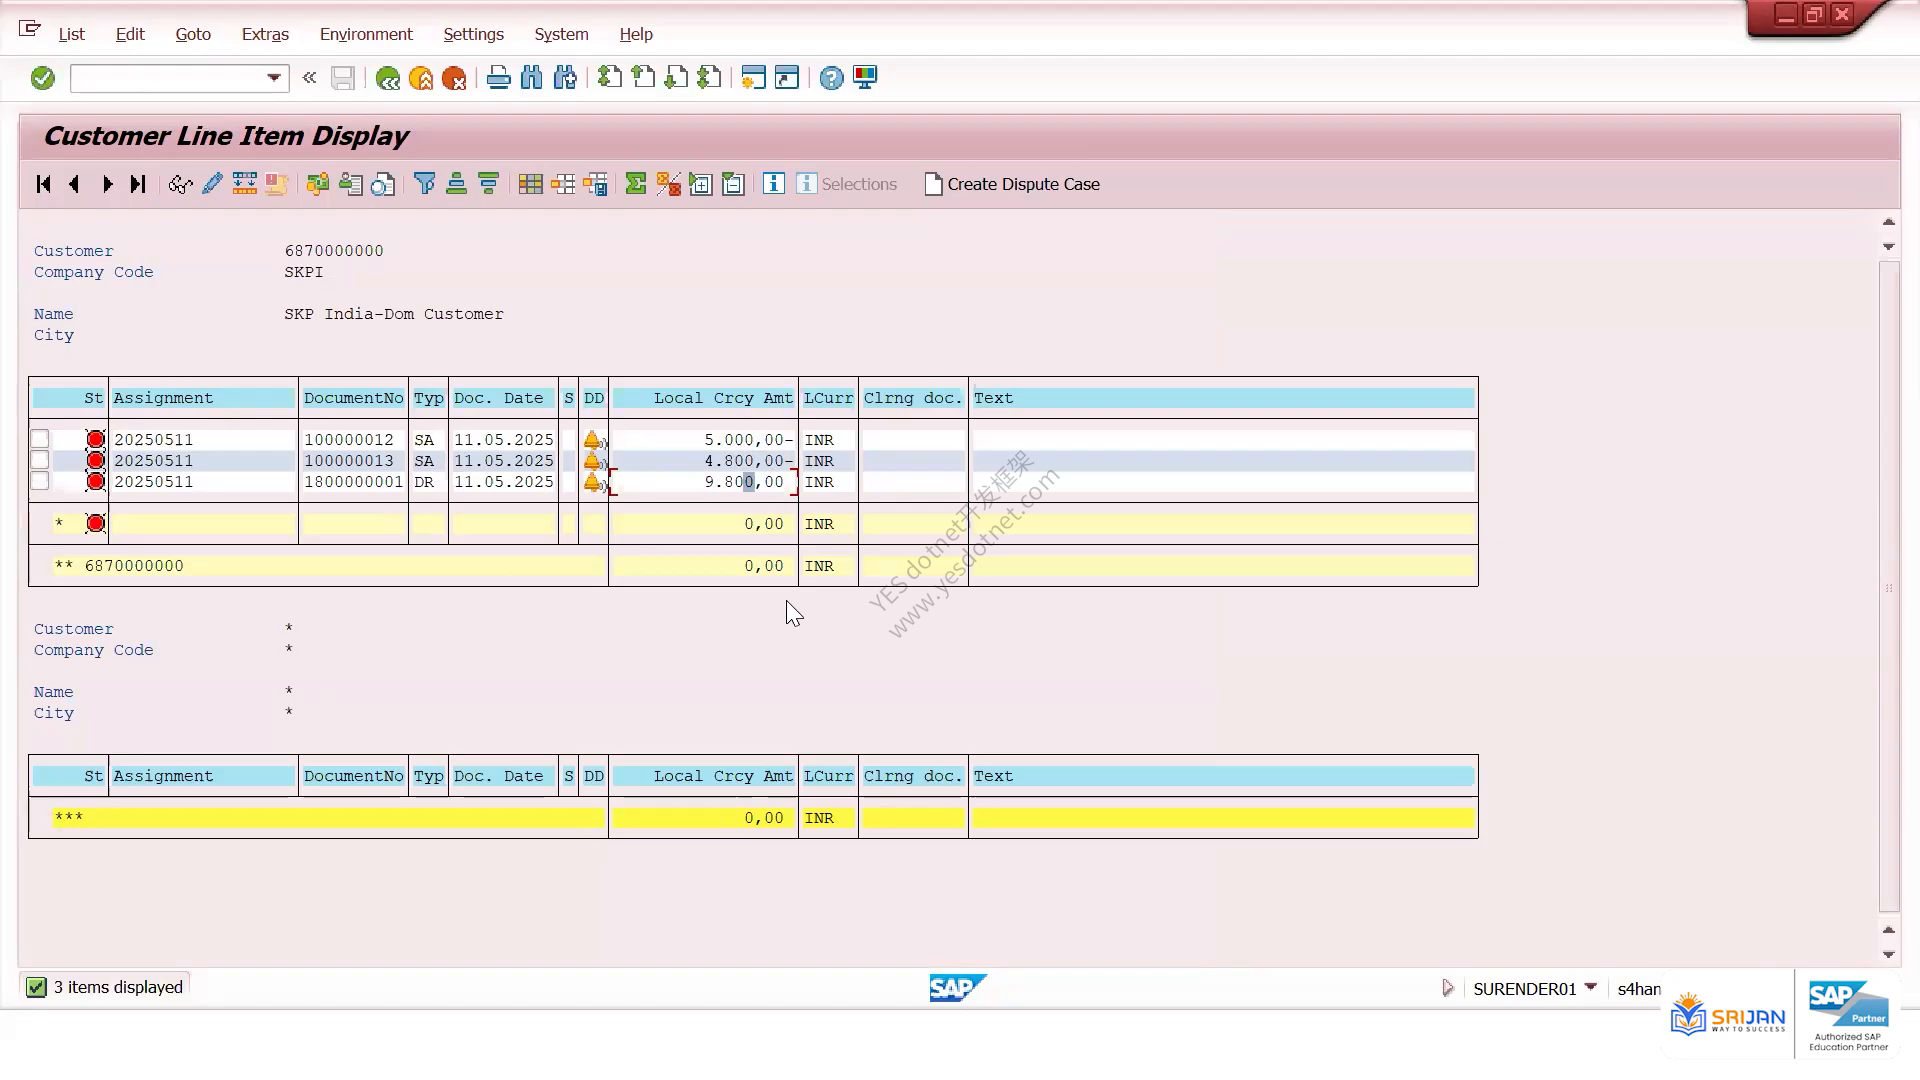Sort in descending order icon

(488, 184)
